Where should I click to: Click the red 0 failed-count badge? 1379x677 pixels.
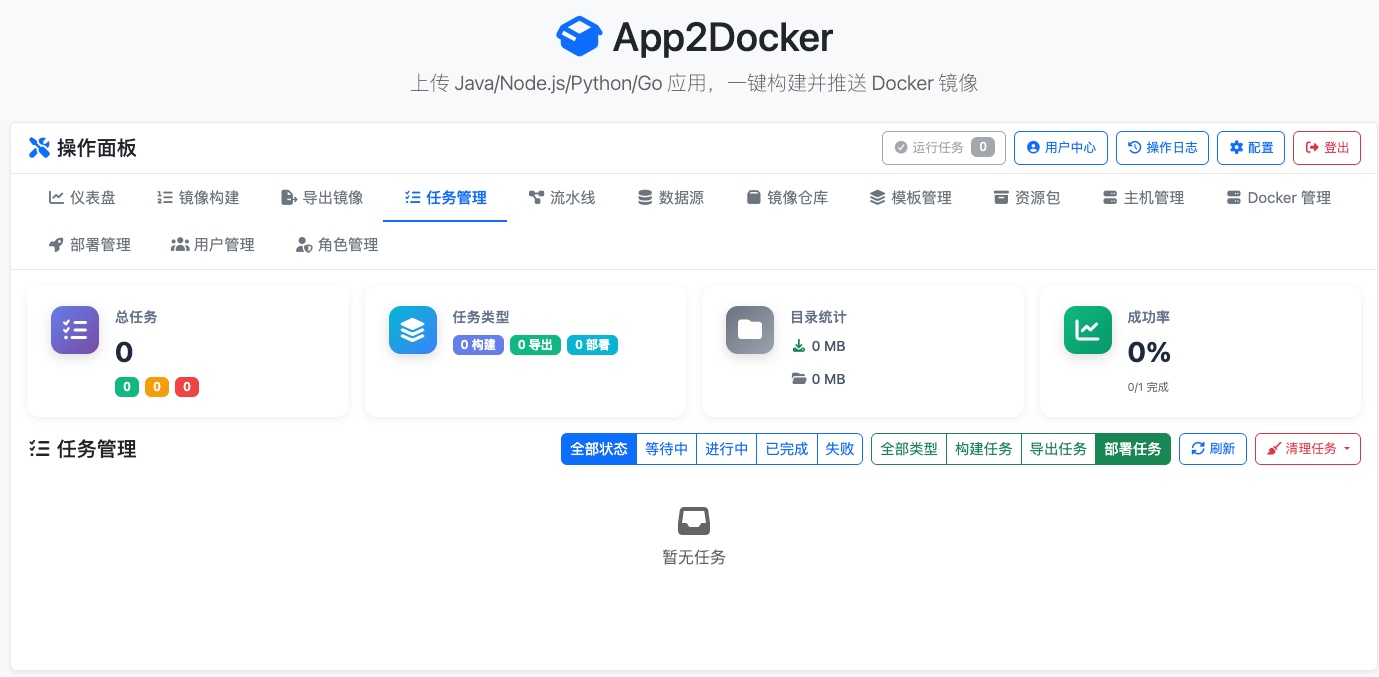pos(187,387)
